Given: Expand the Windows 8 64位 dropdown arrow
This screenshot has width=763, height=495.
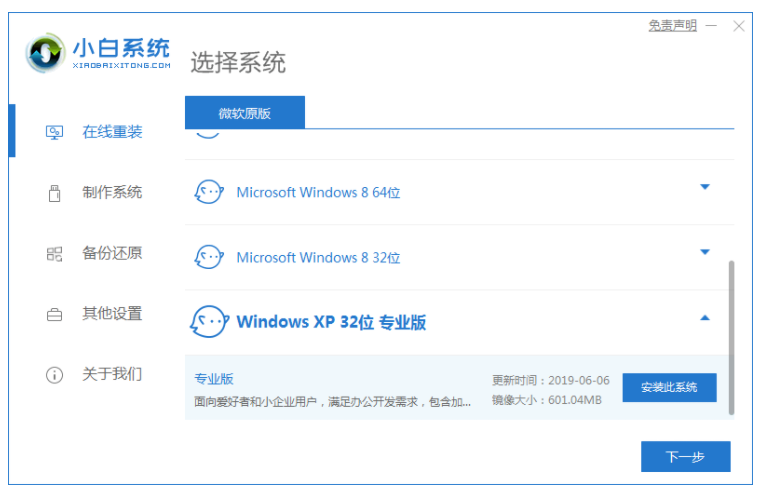Looking at the screenshot, I should [704, 187].
